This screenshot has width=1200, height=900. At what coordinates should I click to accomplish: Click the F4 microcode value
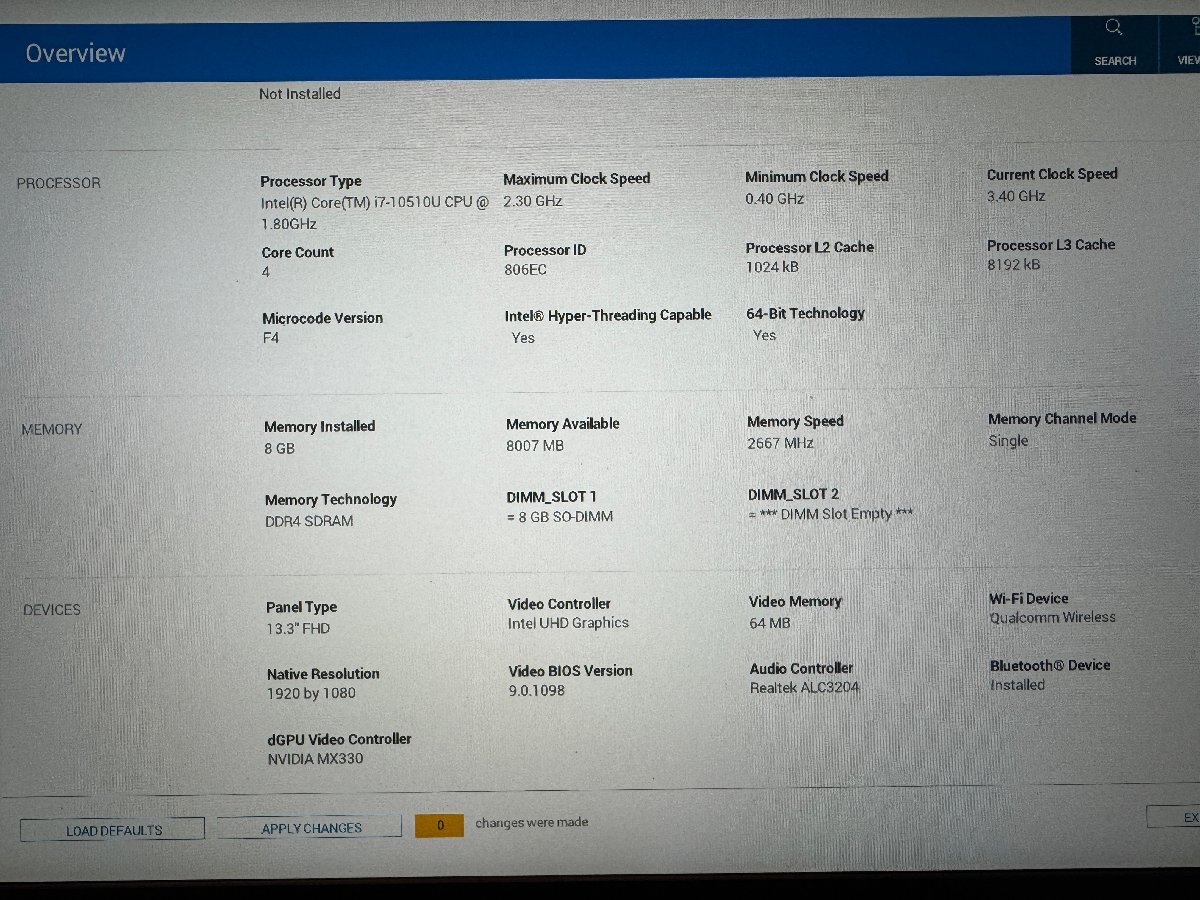pyautogui.click(x=271, y=338)
